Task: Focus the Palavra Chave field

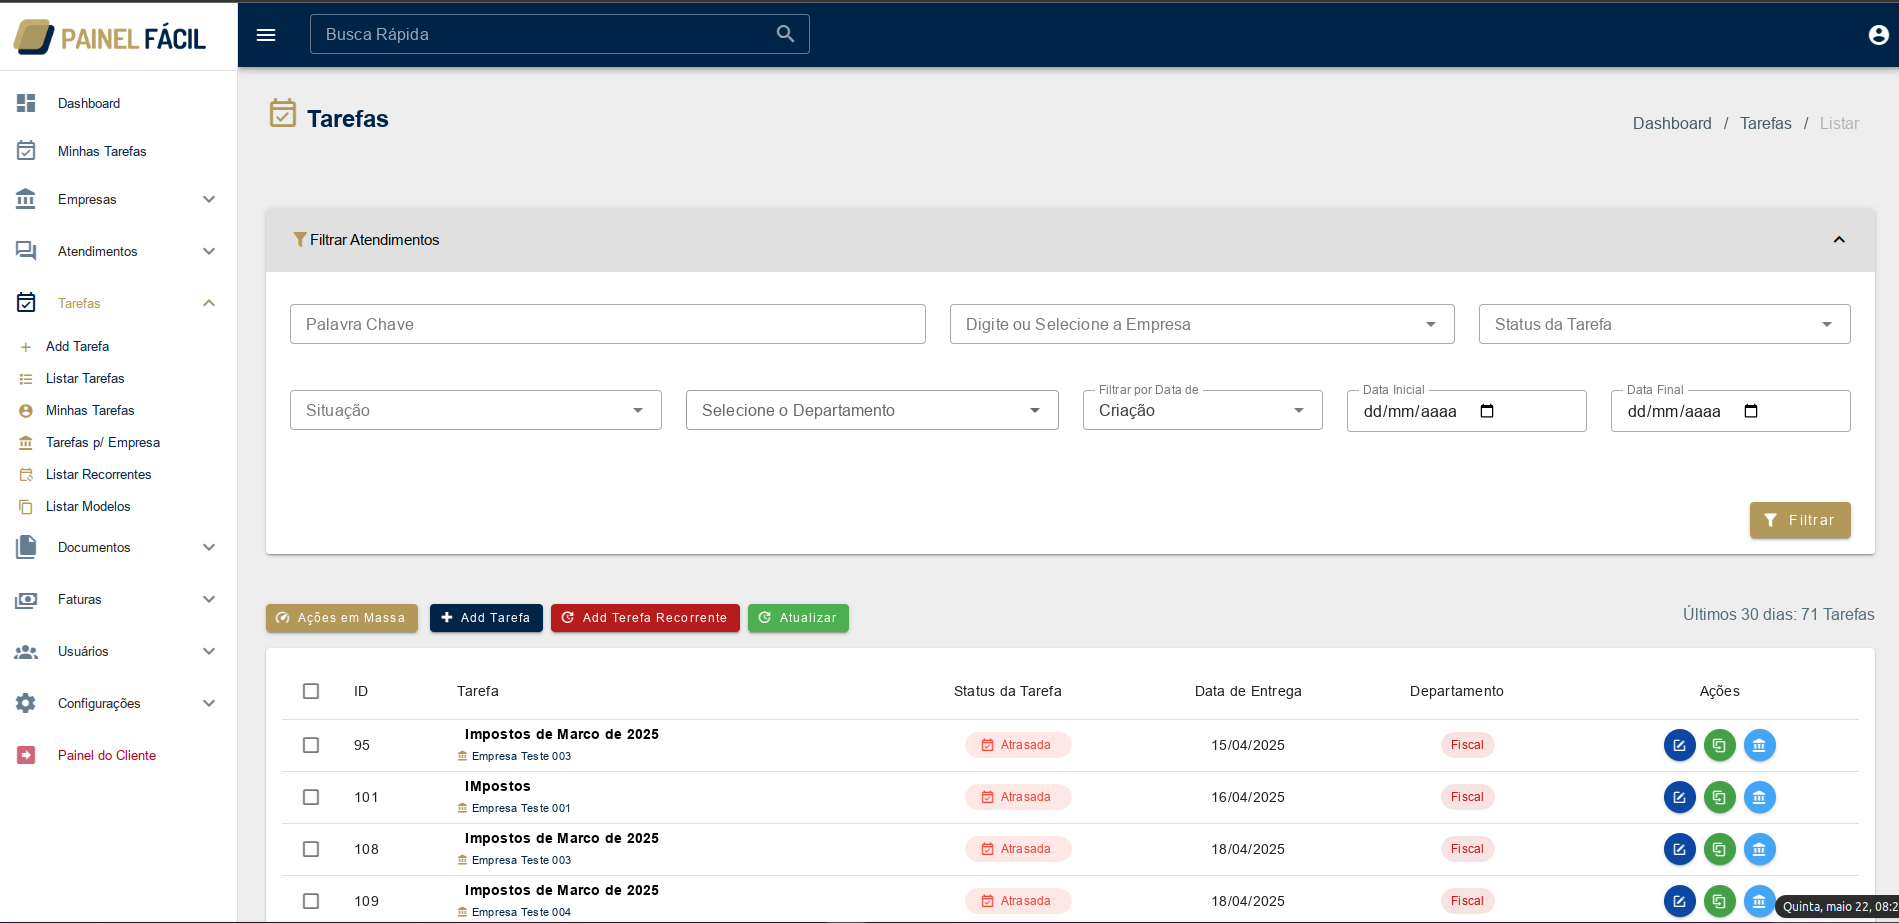Action: click(608, 324)
